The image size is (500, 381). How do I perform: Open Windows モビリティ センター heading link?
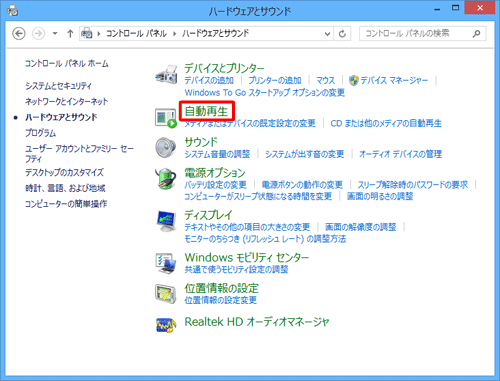click(x=247, y=258)
